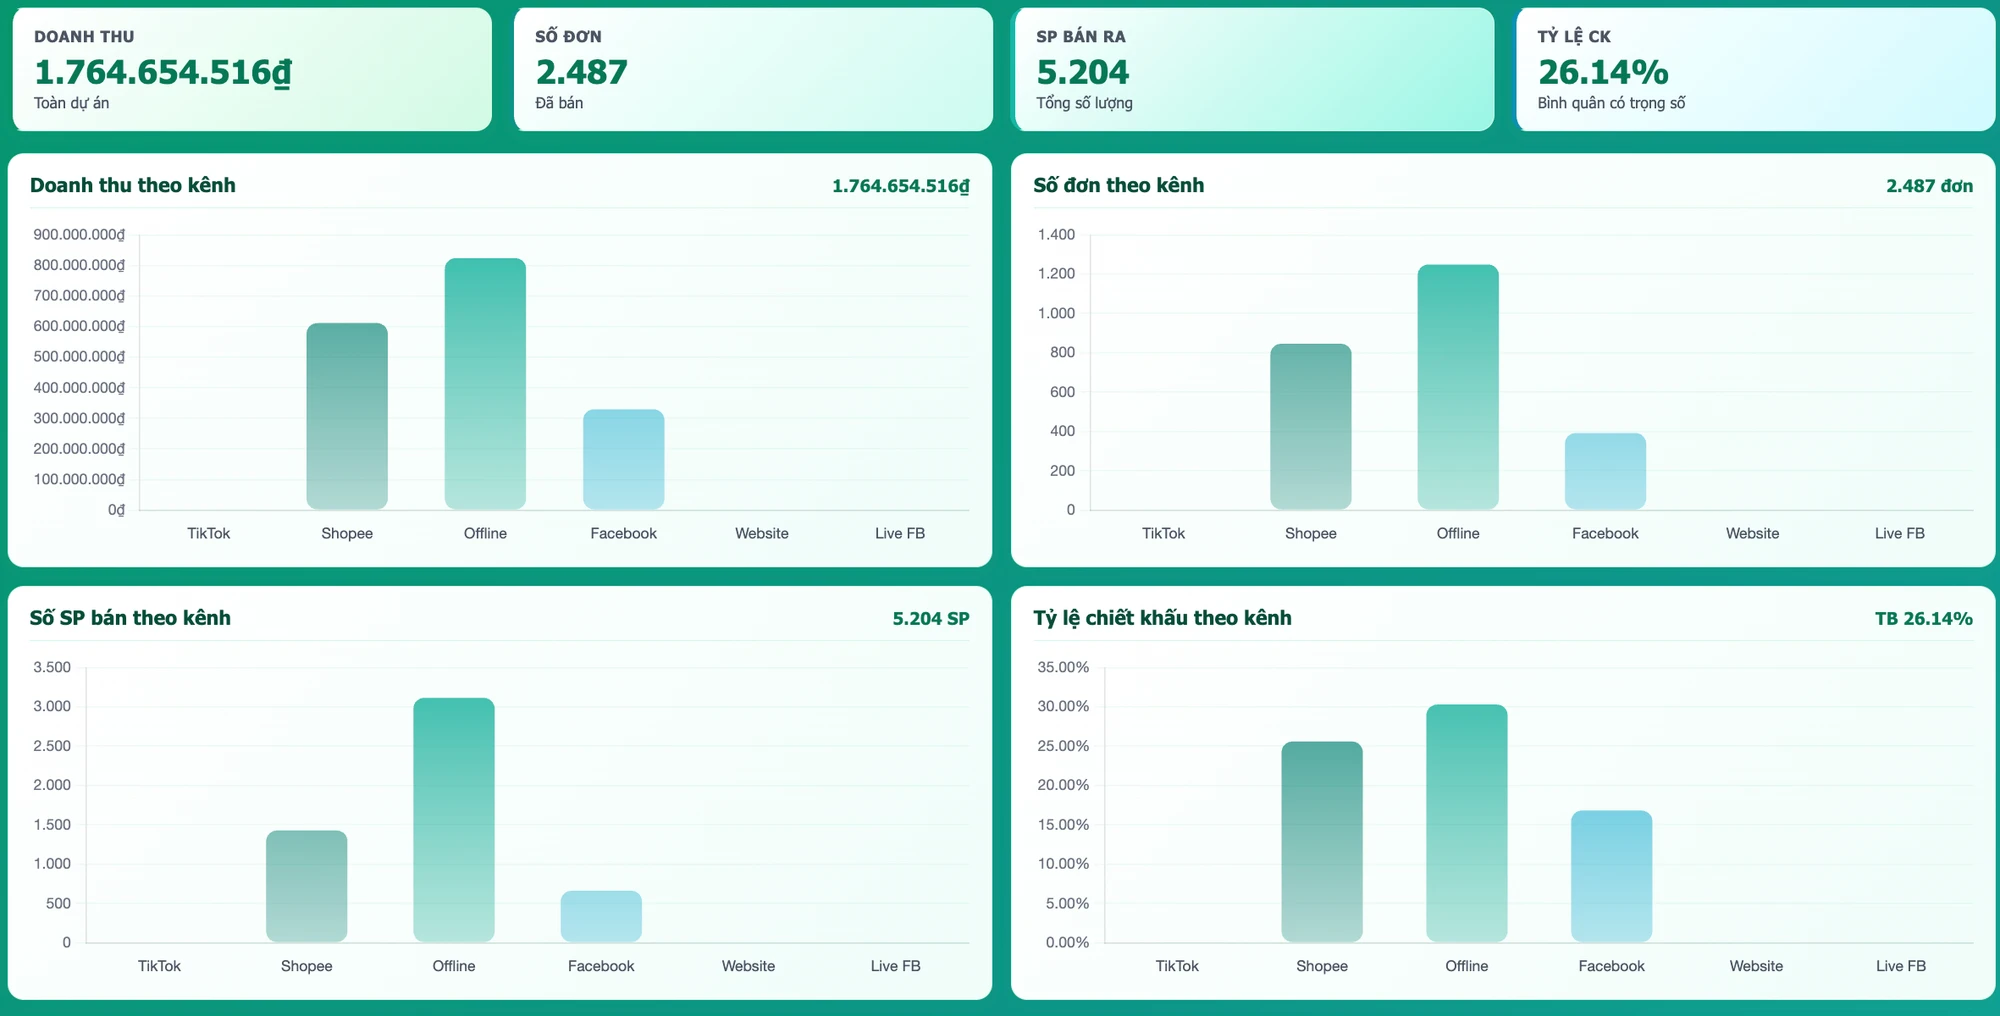Click Website label in Doanh thu theo kênh
The image size is (2000, 1016).
[762, 533]
